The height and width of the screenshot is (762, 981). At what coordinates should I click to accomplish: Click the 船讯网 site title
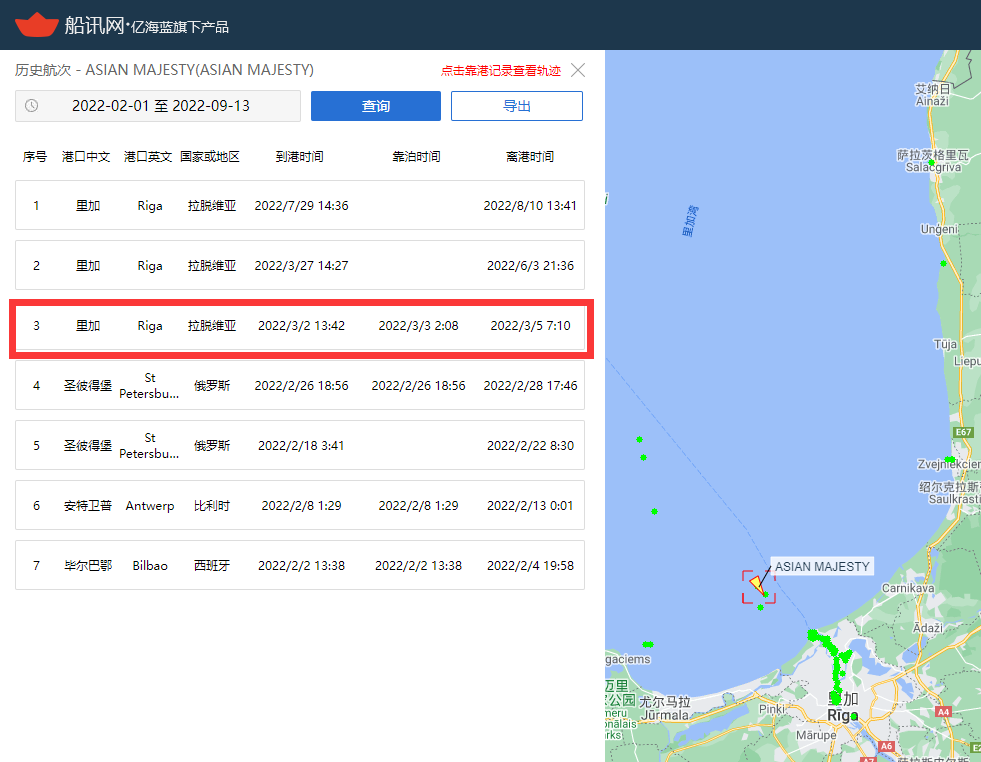point(95,25)
